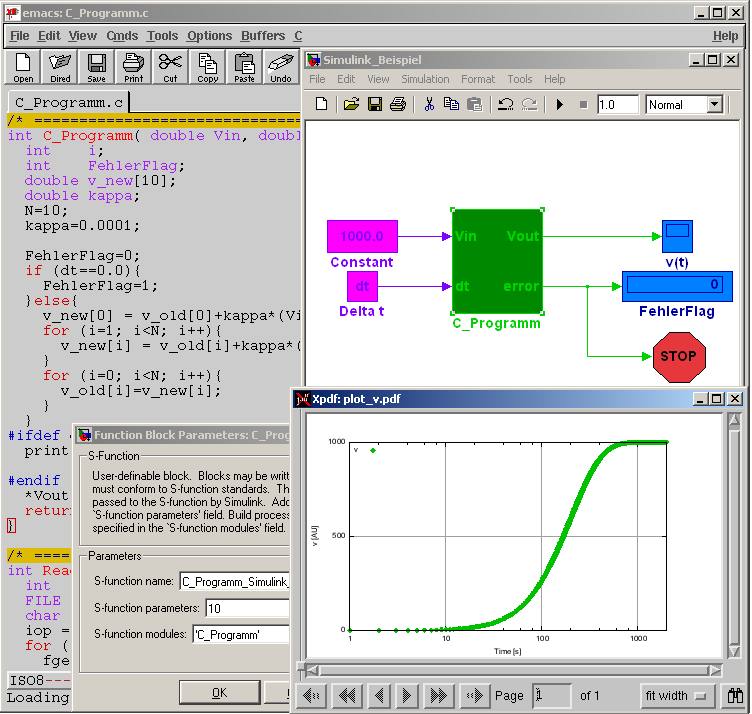Click the Save icon in emacs toolbar
Viewport: 752px width, 714px height.
point(96,67)
